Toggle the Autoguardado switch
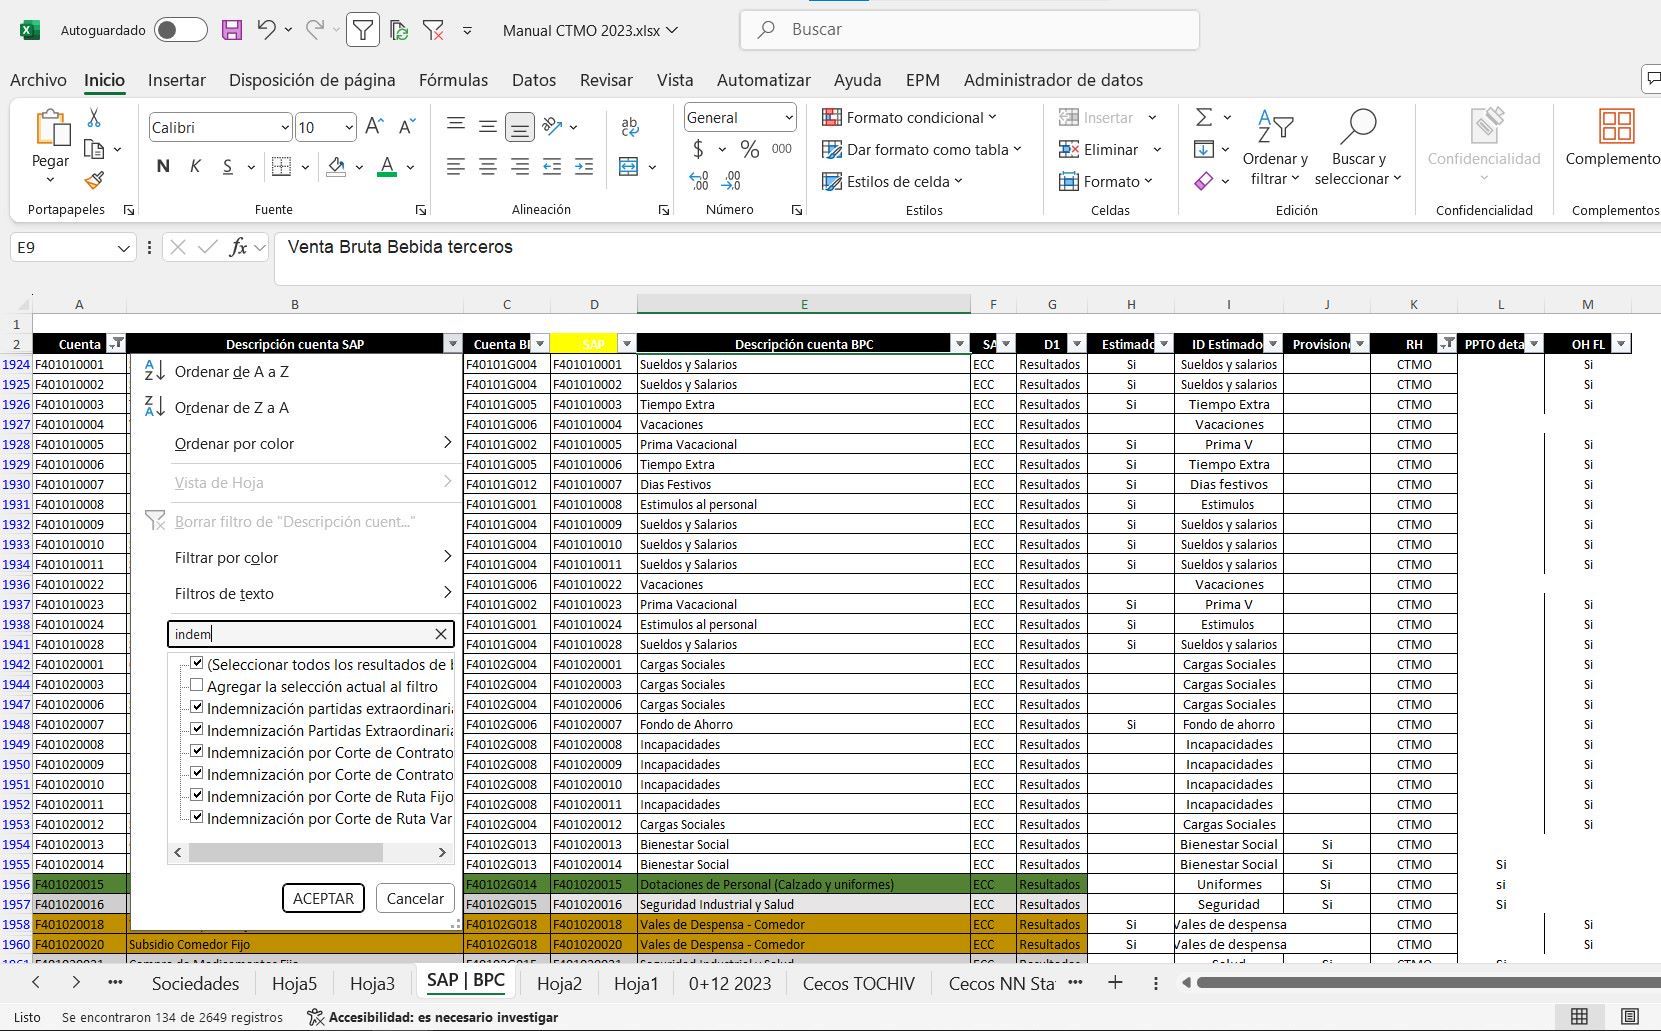The height and width of the screenshot is (1031, 1661). click(181, 30)
